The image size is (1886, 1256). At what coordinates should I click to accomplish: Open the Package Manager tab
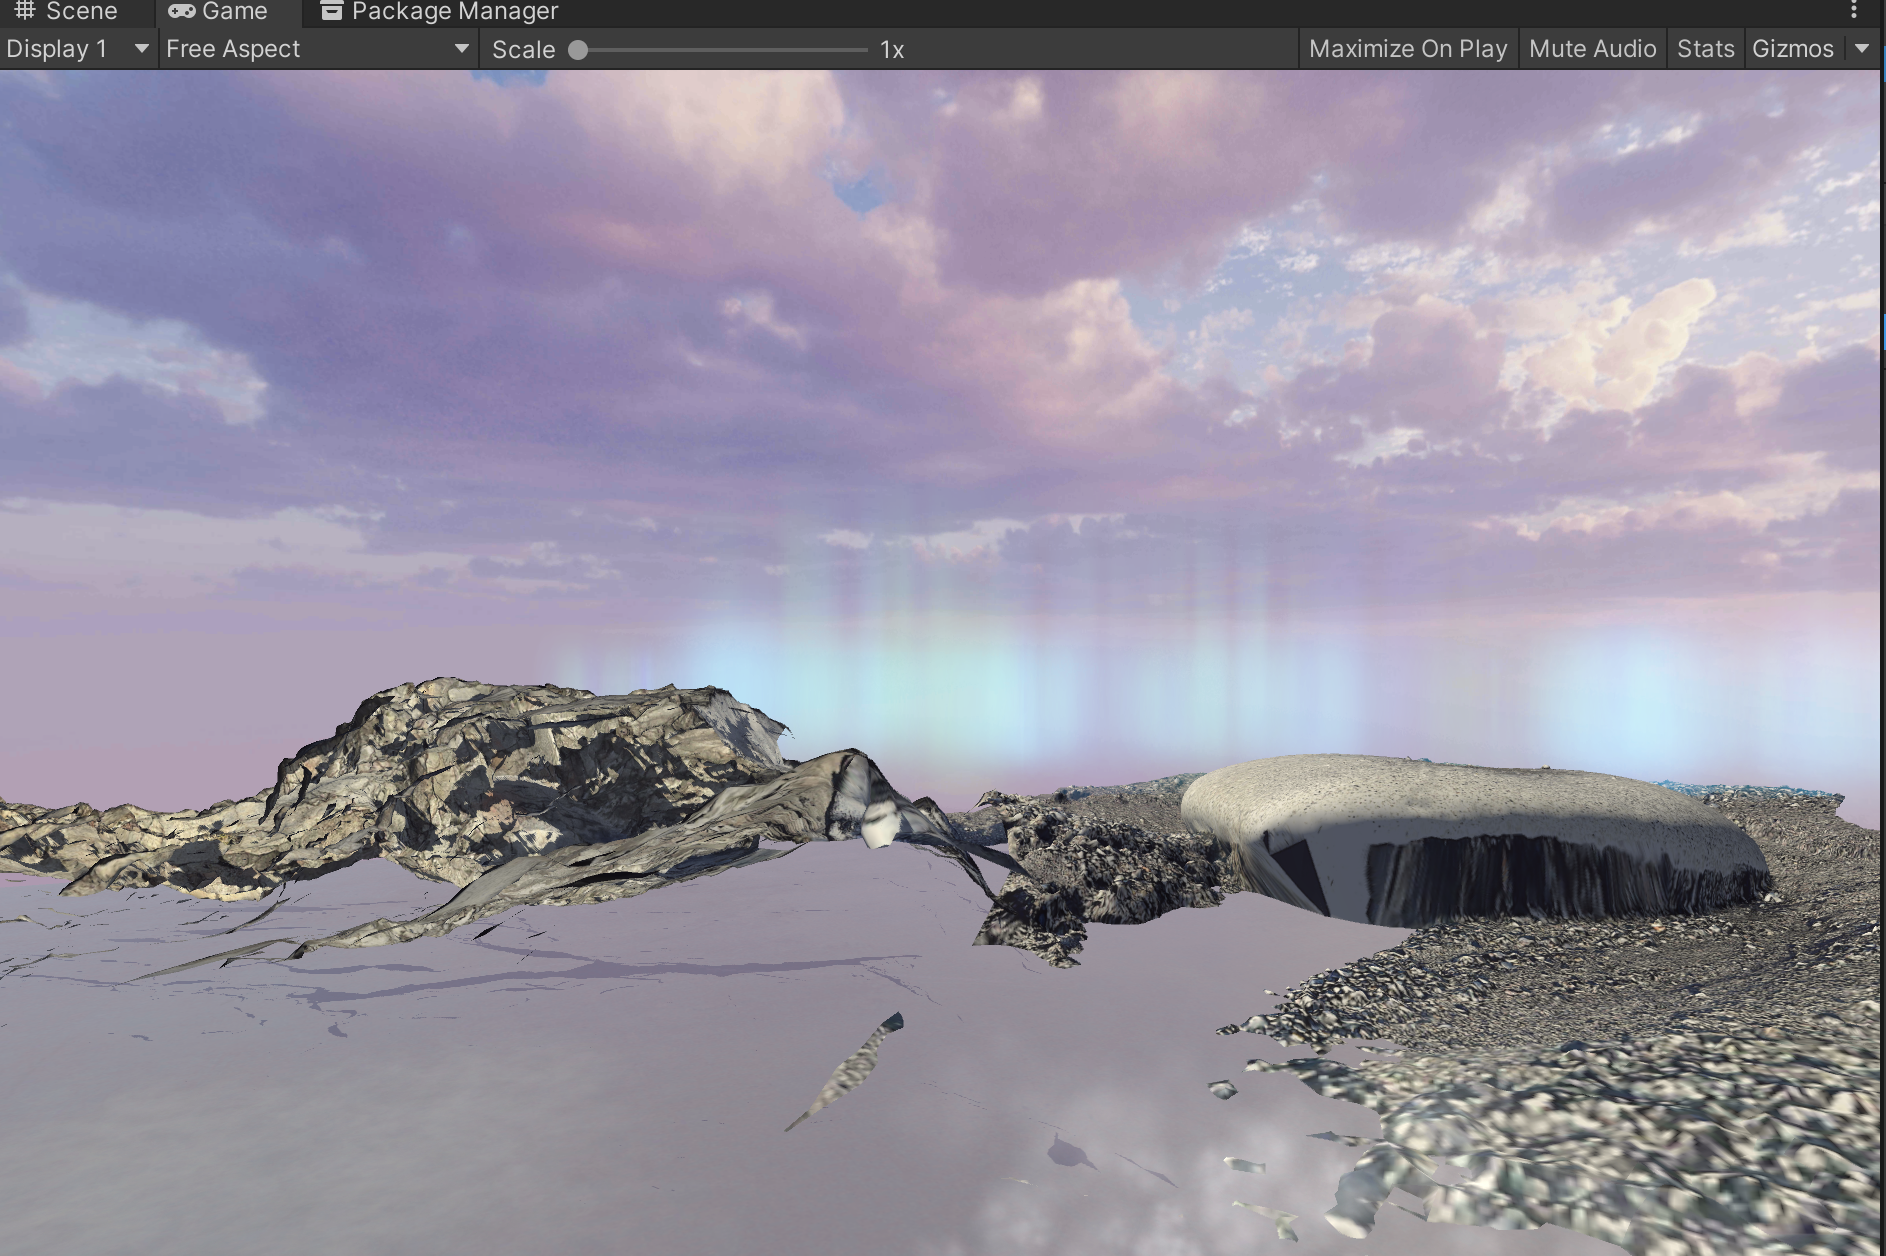click(x=439, y=12)
